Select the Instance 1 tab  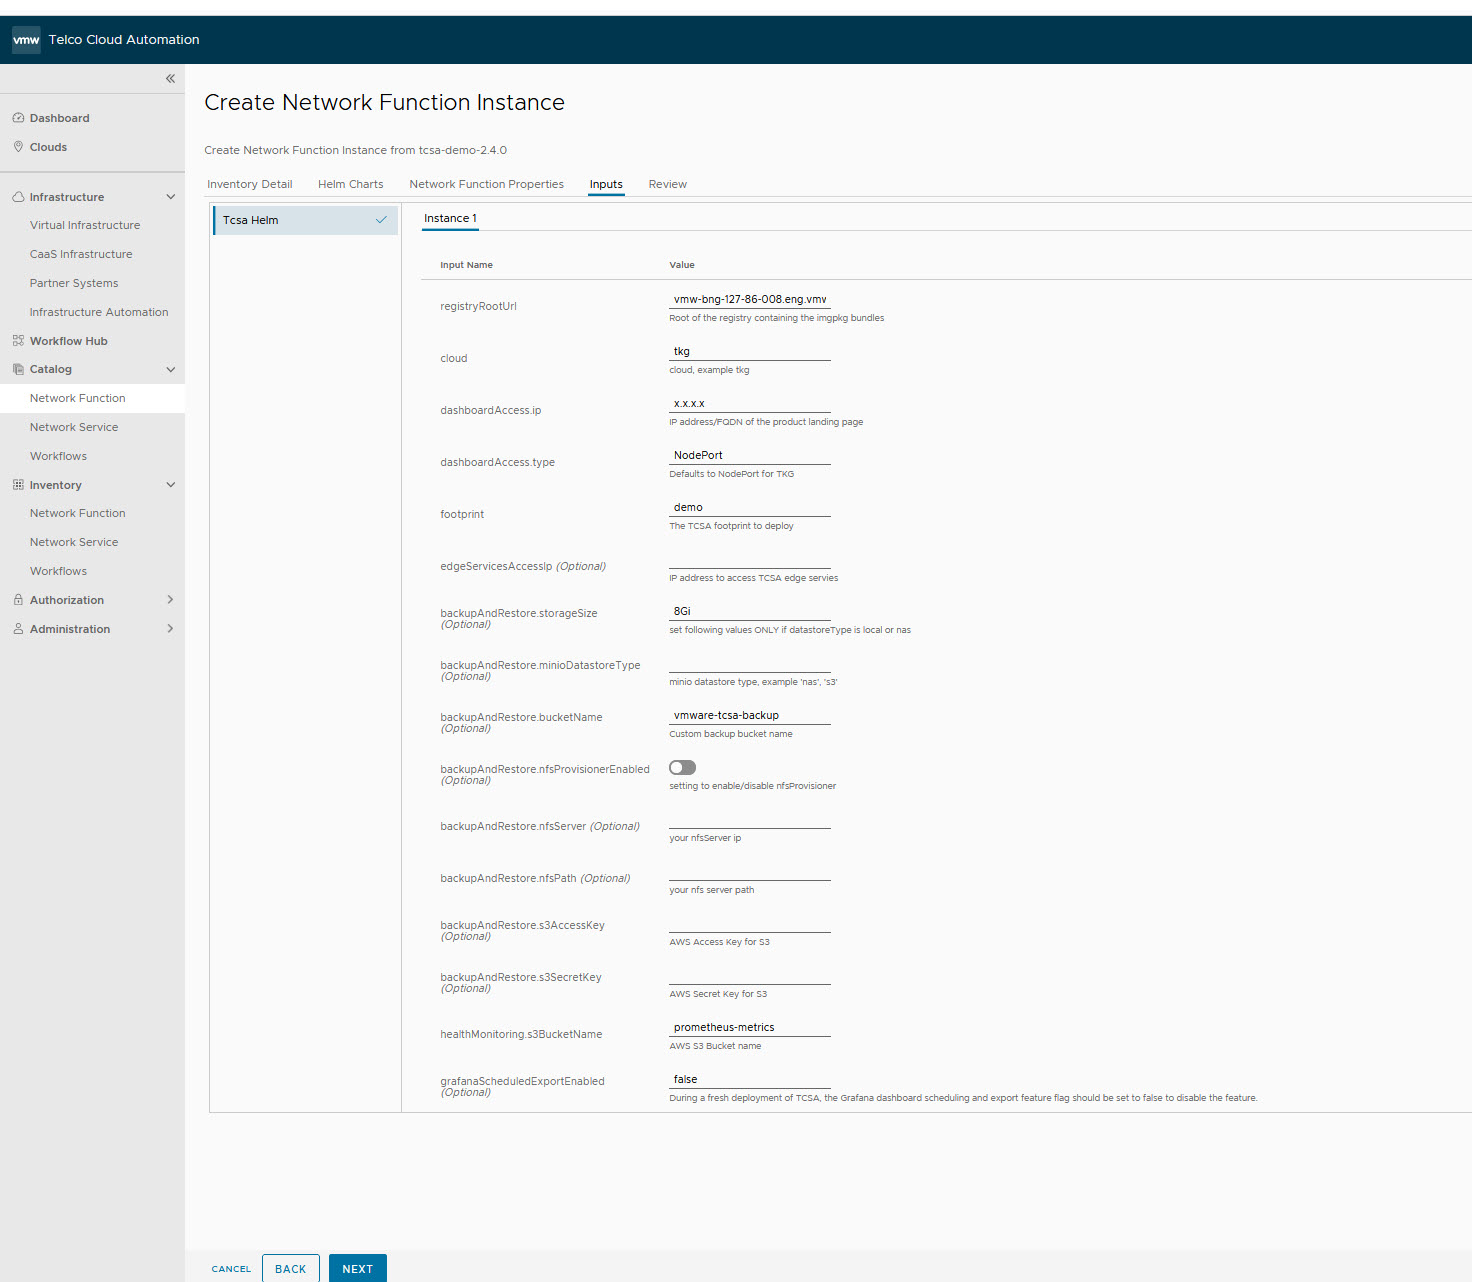(x=450, y=218)
